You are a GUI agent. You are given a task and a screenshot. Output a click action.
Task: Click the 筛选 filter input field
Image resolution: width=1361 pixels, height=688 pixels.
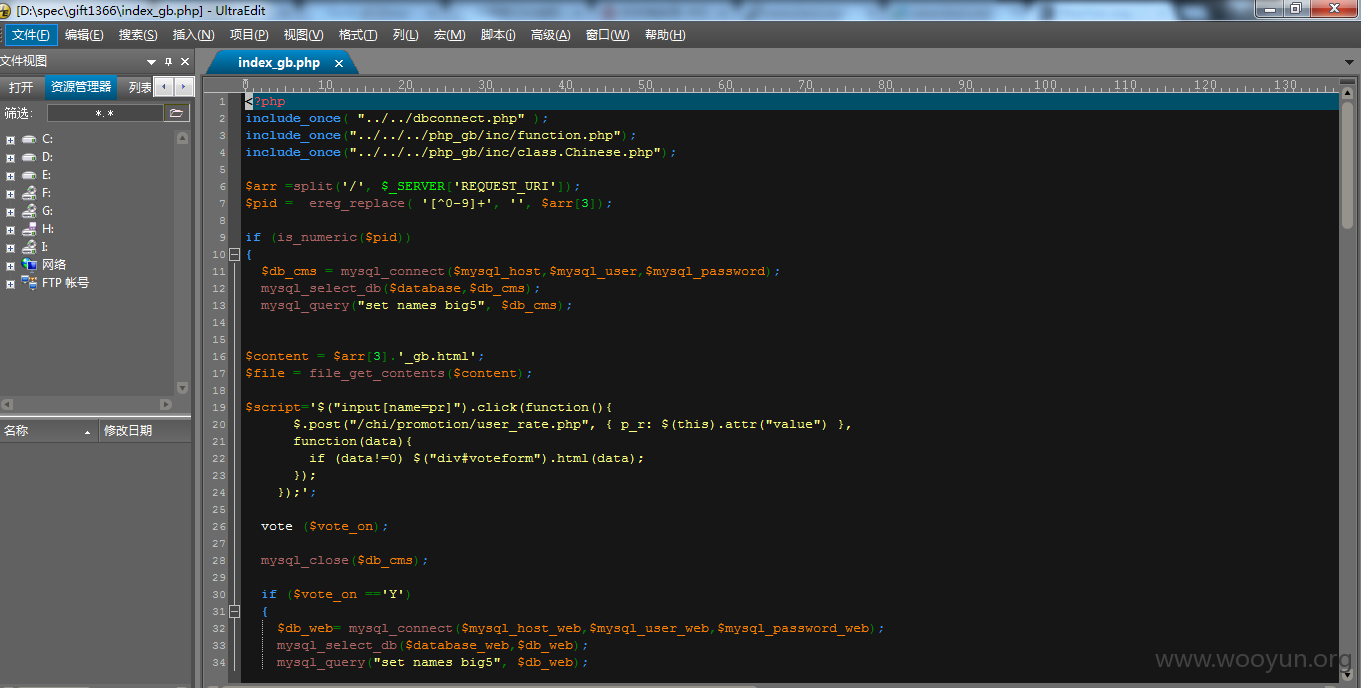104,113
